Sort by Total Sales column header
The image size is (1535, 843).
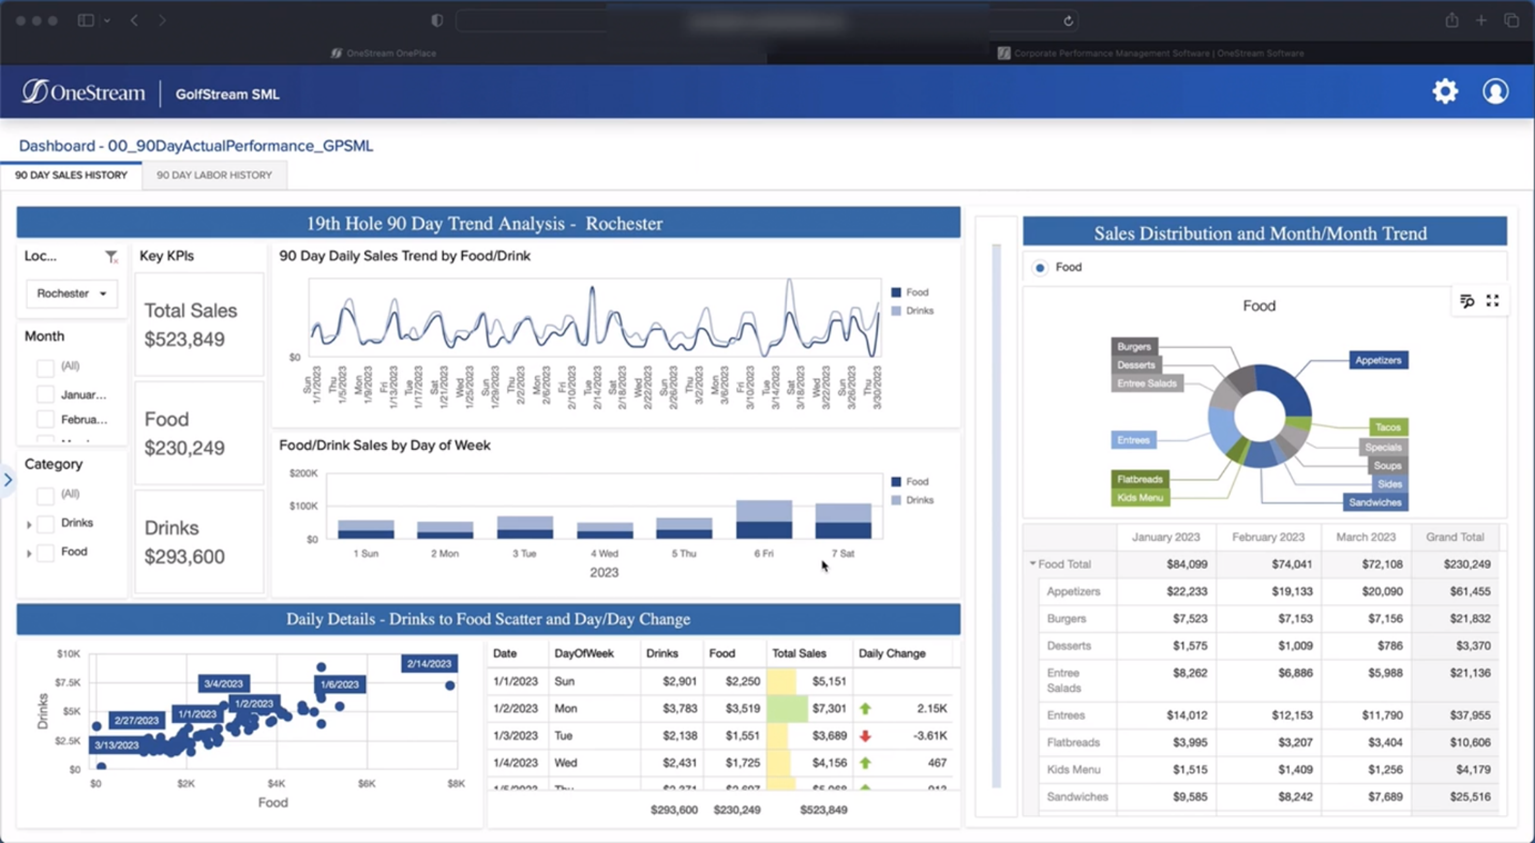[x=799, y=653]
